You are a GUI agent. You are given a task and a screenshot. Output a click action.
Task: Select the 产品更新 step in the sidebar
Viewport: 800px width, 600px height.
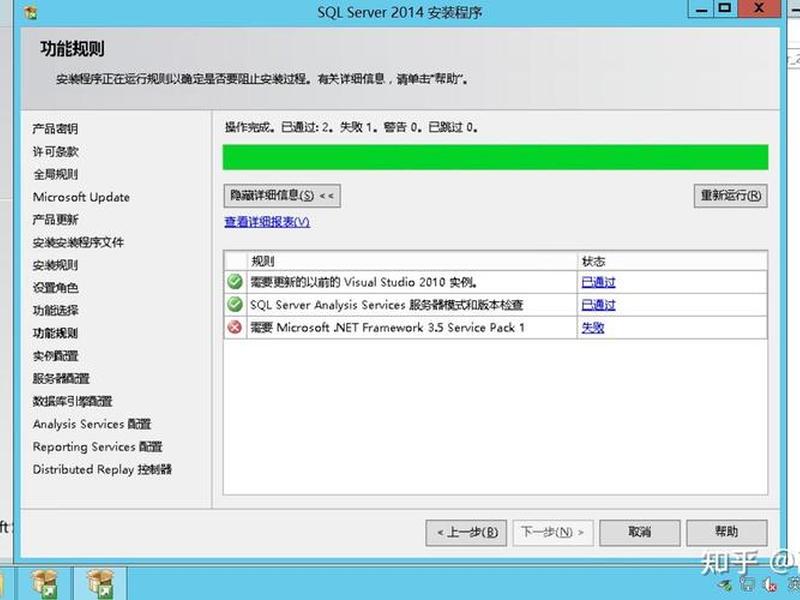55,219
